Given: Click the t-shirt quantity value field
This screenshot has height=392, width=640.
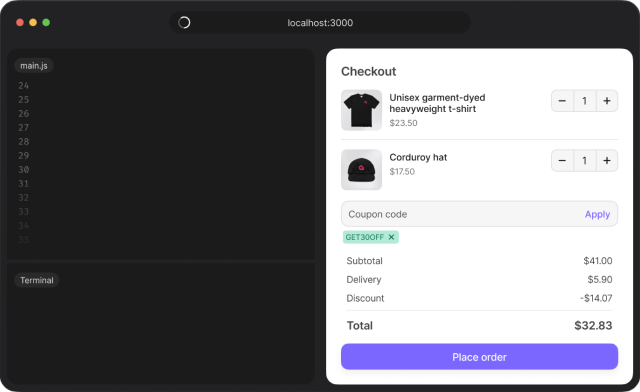Looking at the screenshot, I should [584, 101].
